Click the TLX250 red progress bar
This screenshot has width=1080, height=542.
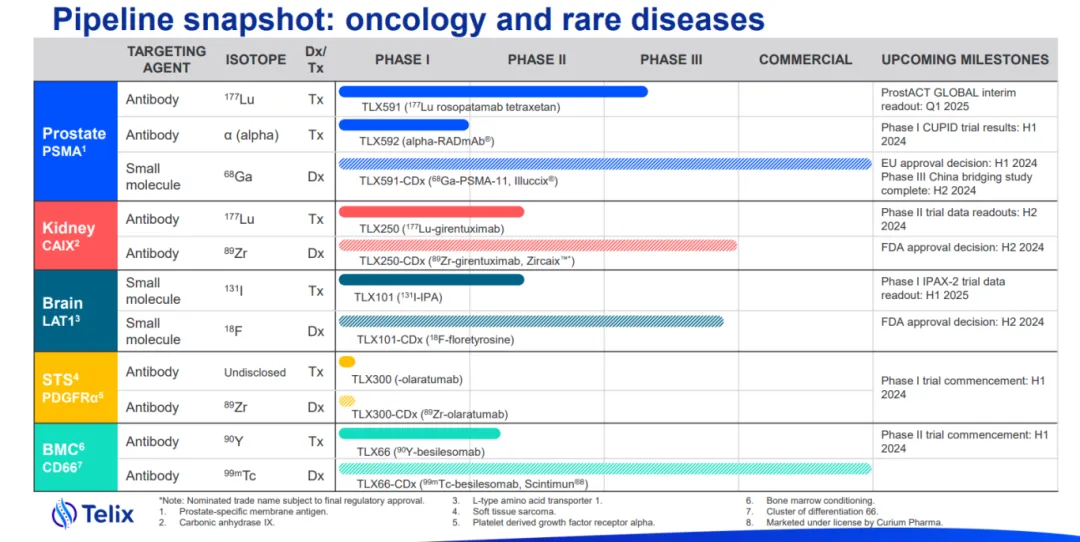click(431, 211)
